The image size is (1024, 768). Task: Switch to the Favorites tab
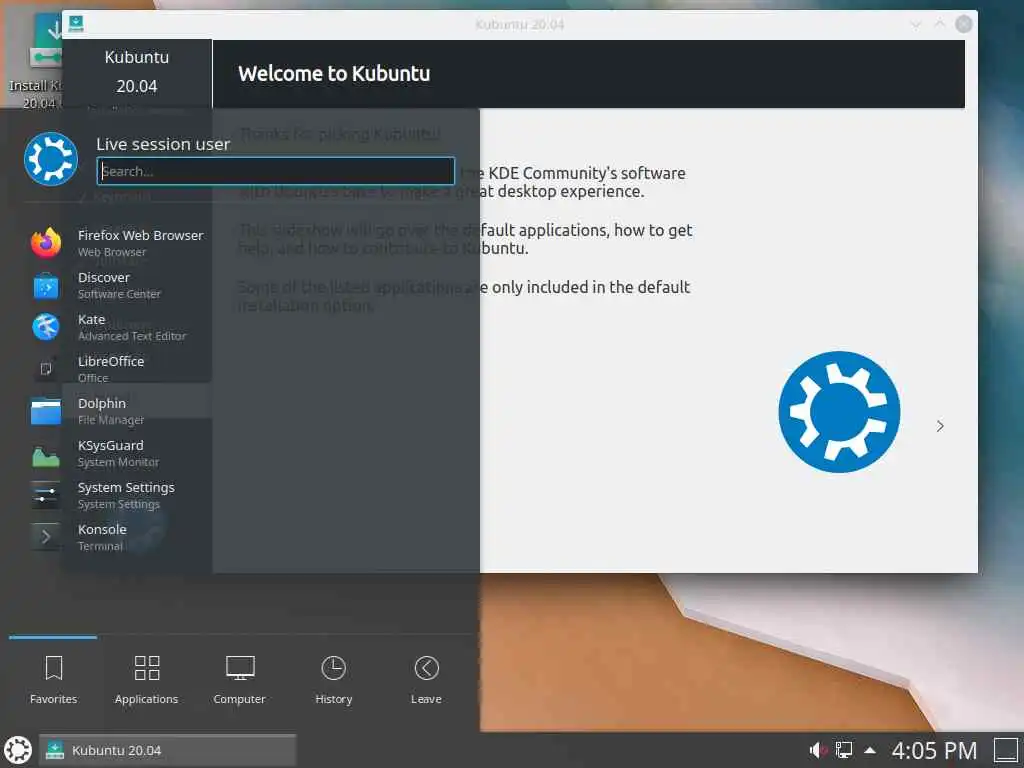tap(54, 680)
